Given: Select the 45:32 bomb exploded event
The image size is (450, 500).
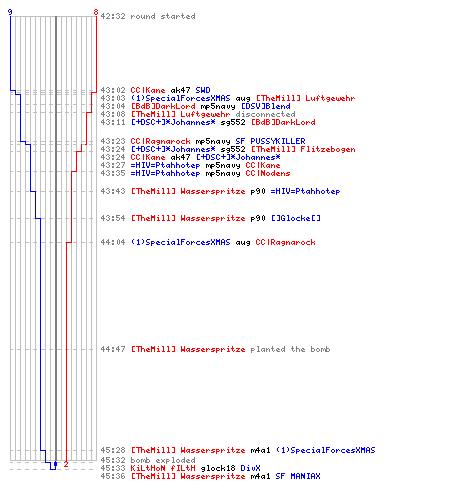Looking at the screenshot, I should (x=148, y=460).
